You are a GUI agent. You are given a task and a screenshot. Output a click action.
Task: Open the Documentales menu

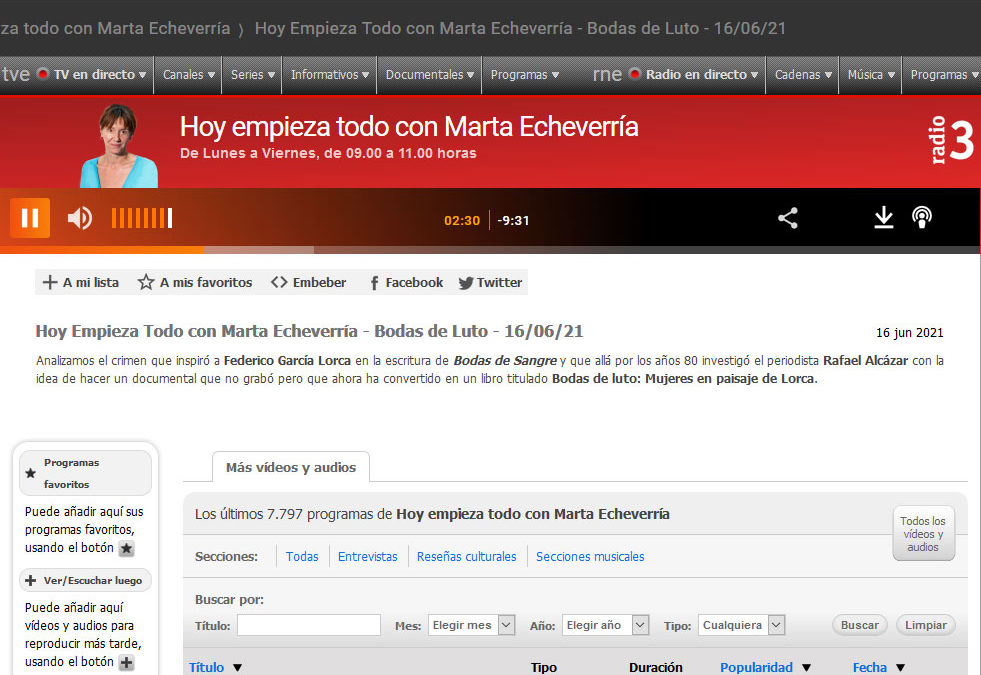(429, 75)
